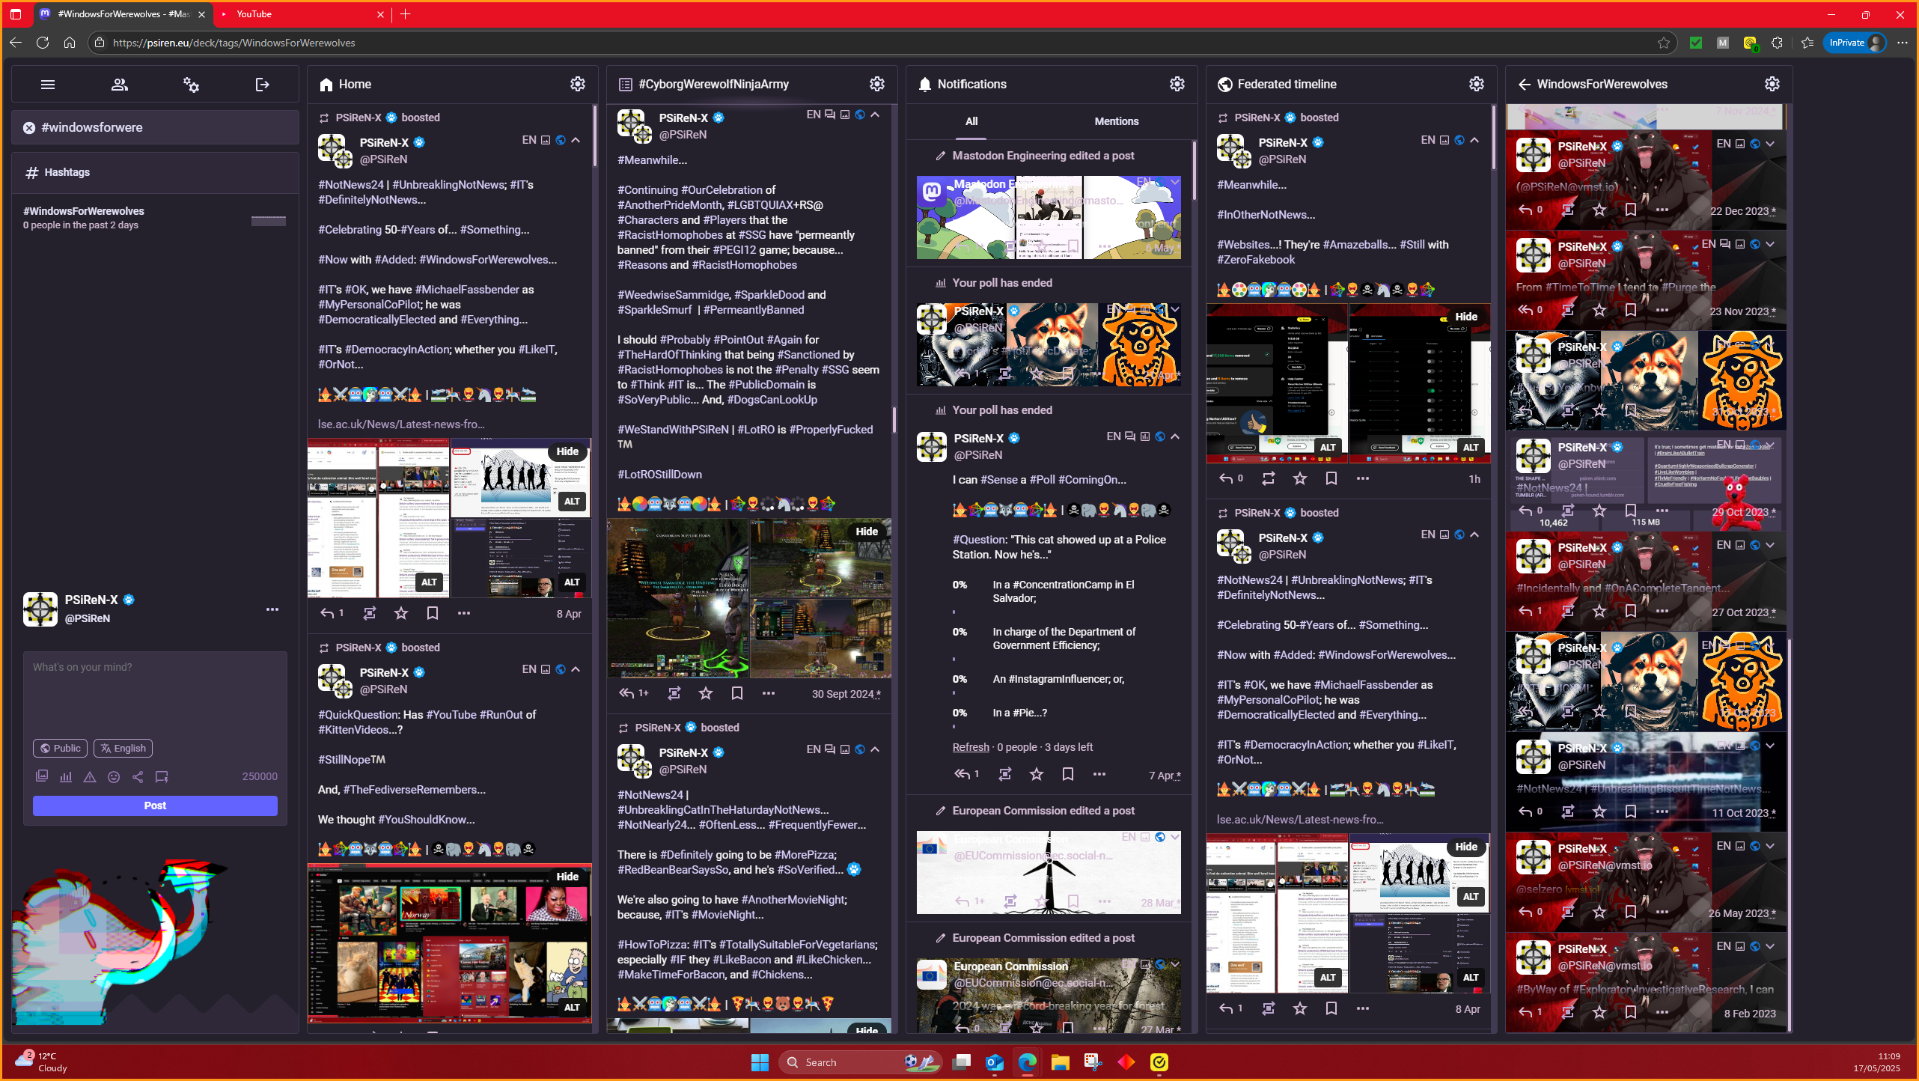Favourite the 30 Sept 2024 post
The image size is (1919, 1081).
click(x=706, y=693)
